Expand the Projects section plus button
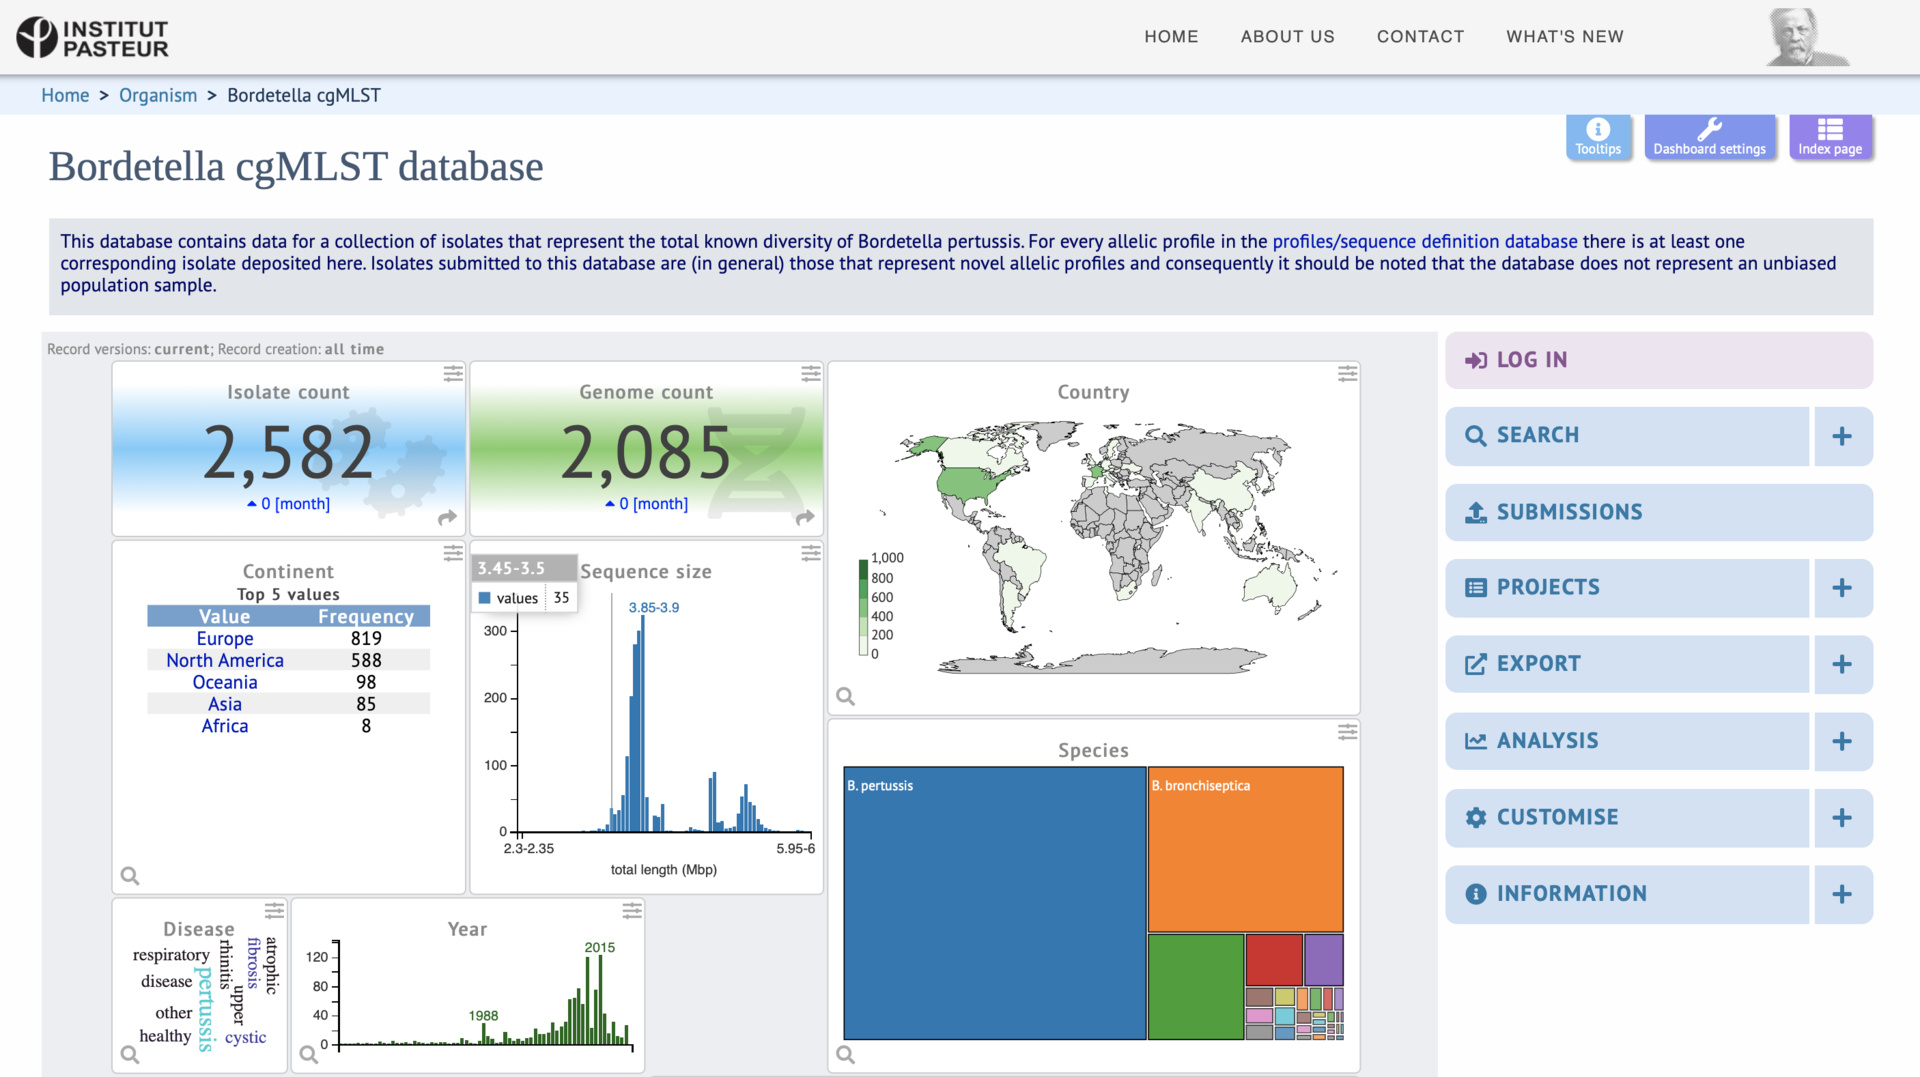The image size is (1920, 1077). (x=1841, y=588)
